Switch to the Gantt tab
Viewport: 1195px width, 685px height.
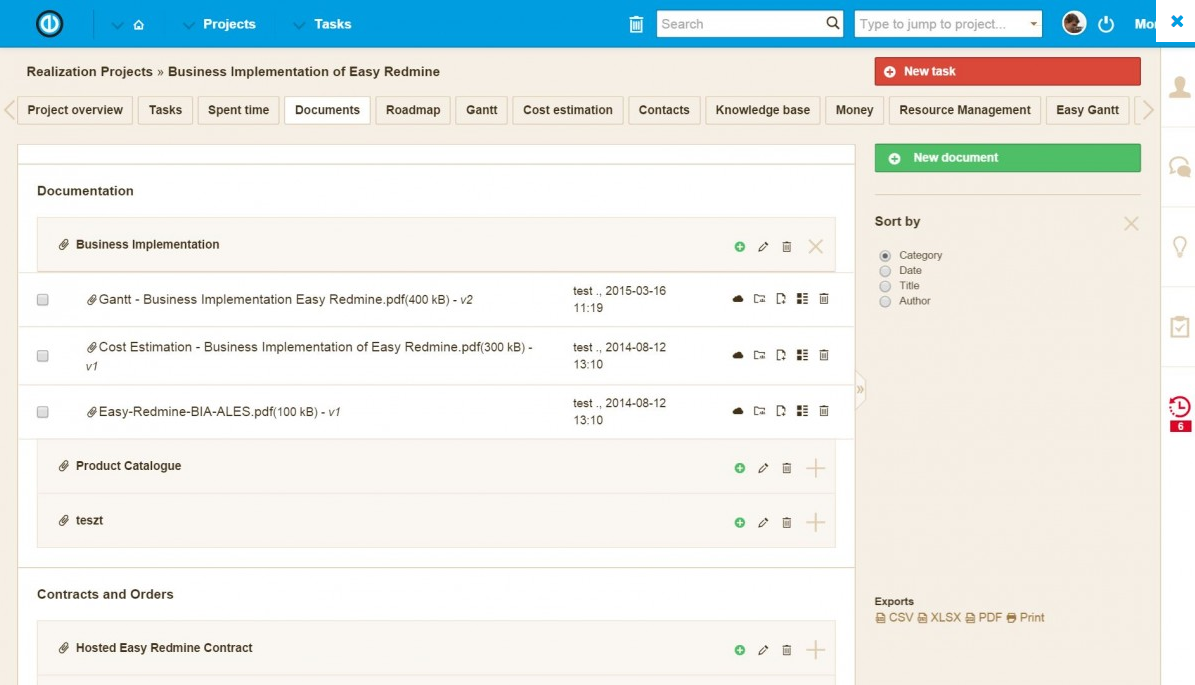coord(482,110)
